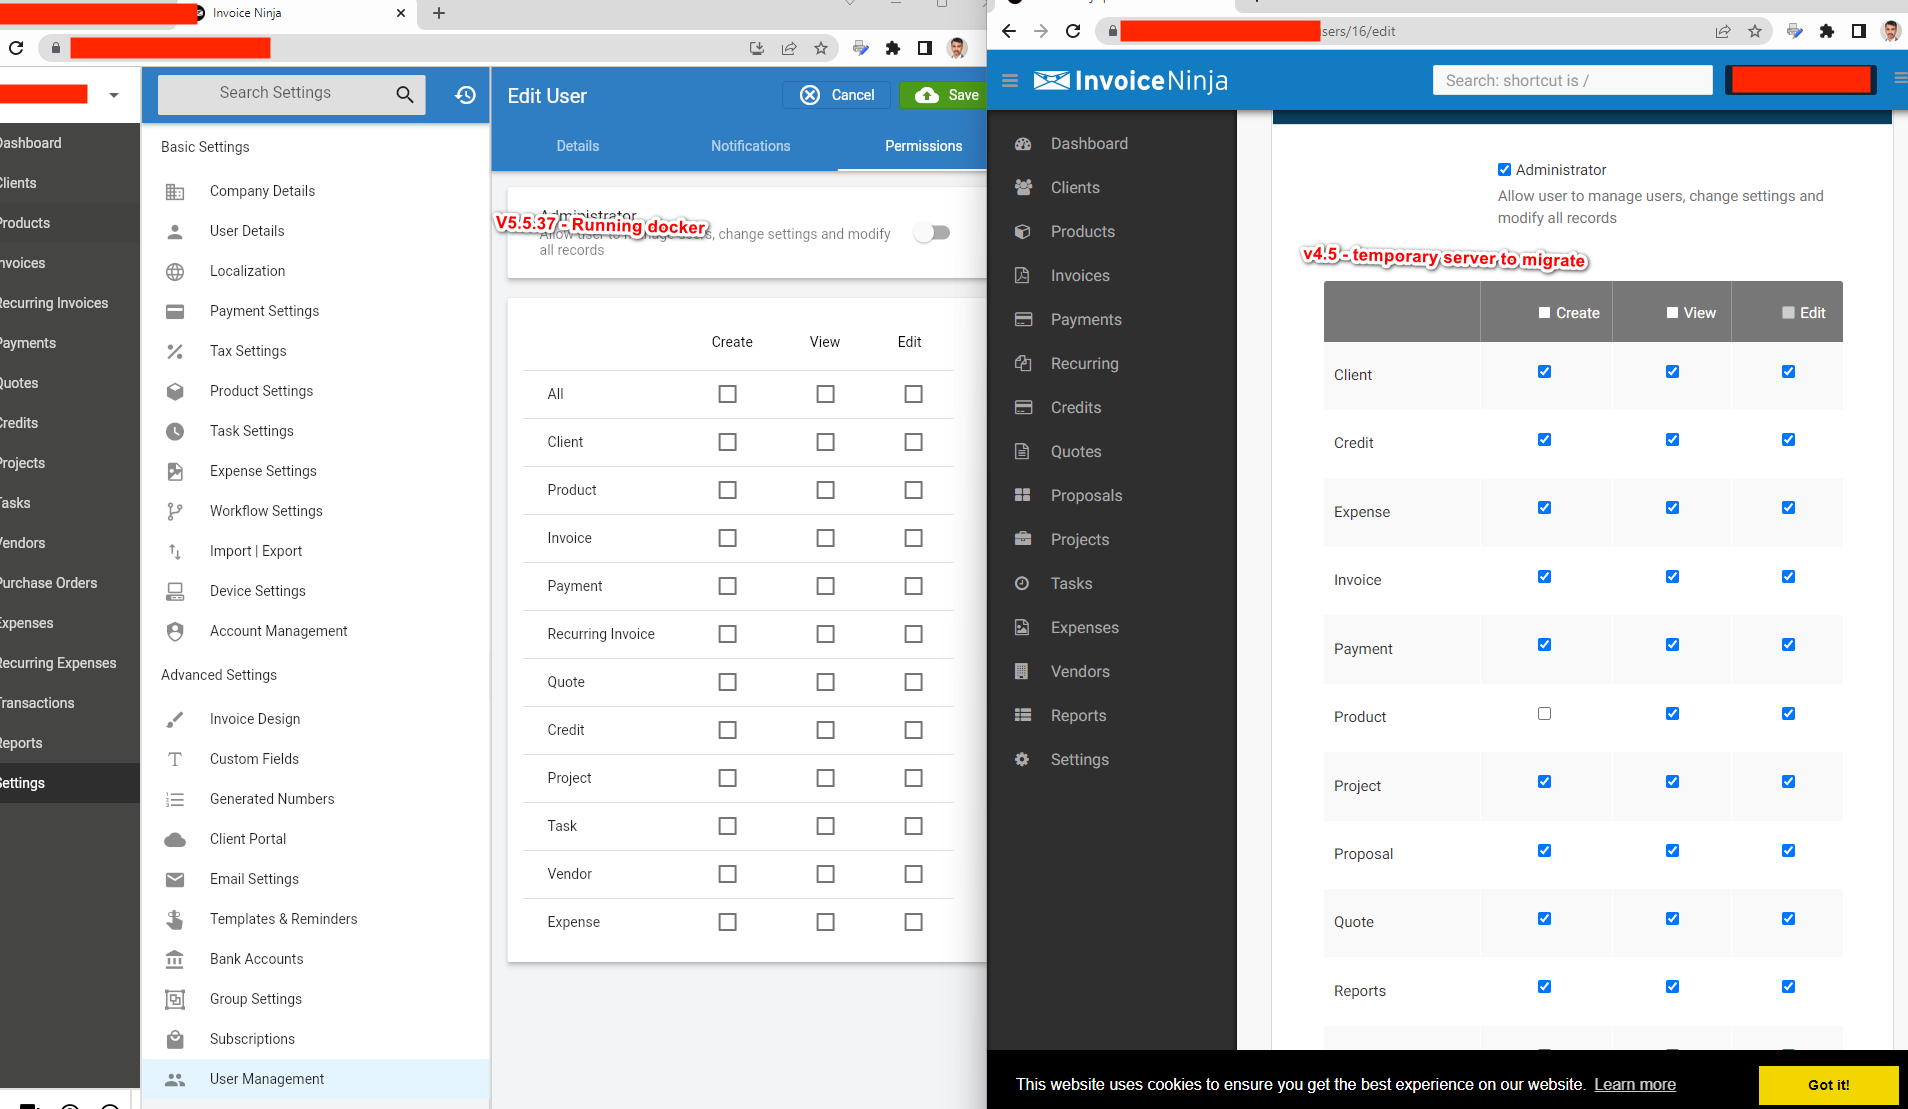
Task: Open the Details tab
Action: click(577, 146)
